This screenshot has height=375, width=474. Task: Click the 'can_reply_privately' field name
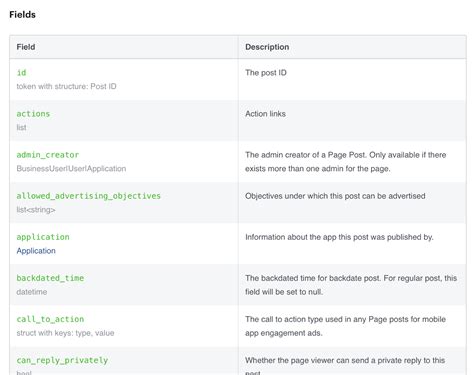pyautogui.click(x=62, y=360)
